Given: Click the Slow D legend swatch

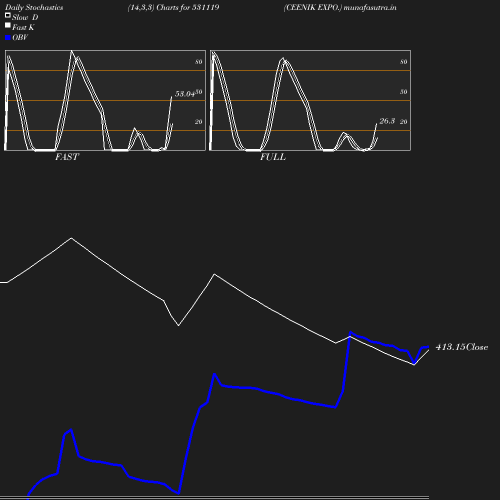Looking at the screenshot, I should [x=8, y=15].
